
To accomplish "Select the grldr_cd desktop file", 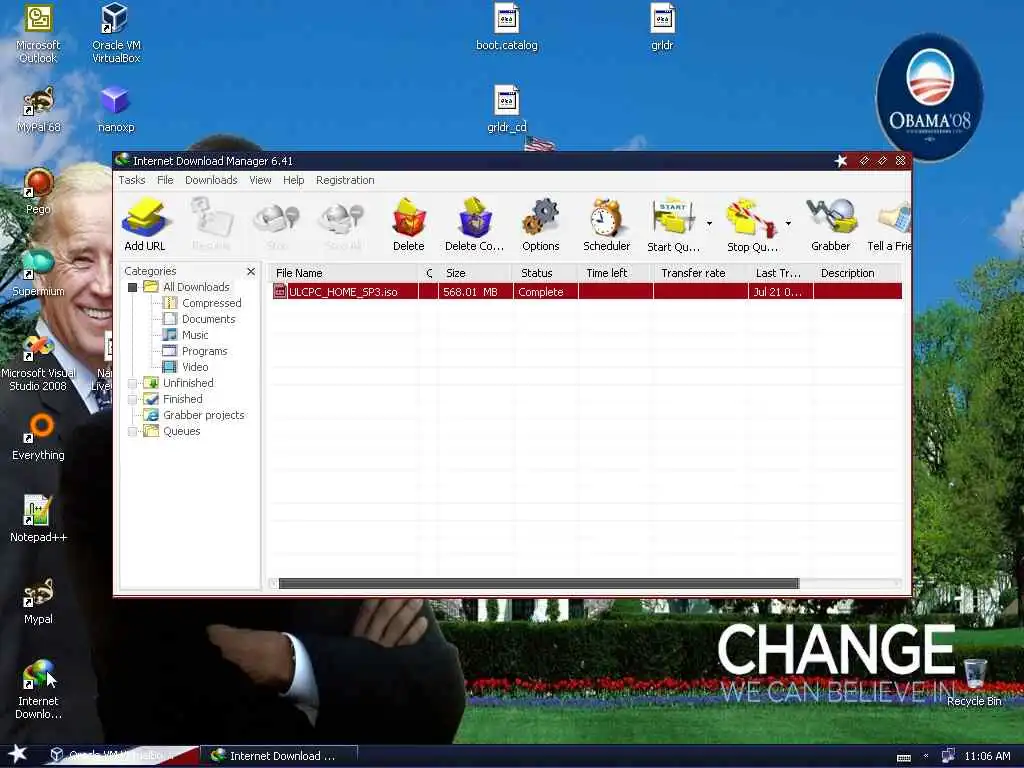I will 507,110.
